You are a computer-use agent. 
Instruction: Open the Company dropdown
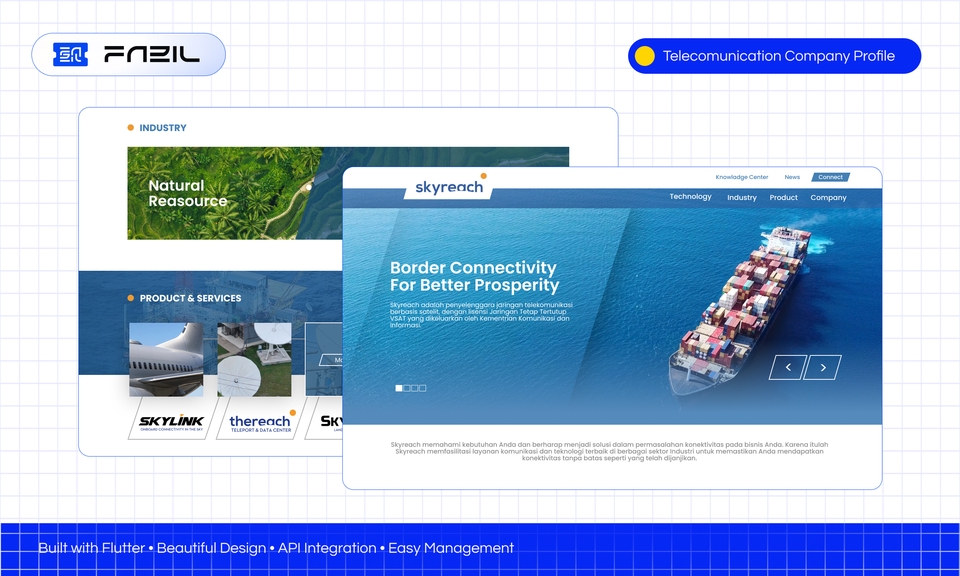click(x=831, y=198)
